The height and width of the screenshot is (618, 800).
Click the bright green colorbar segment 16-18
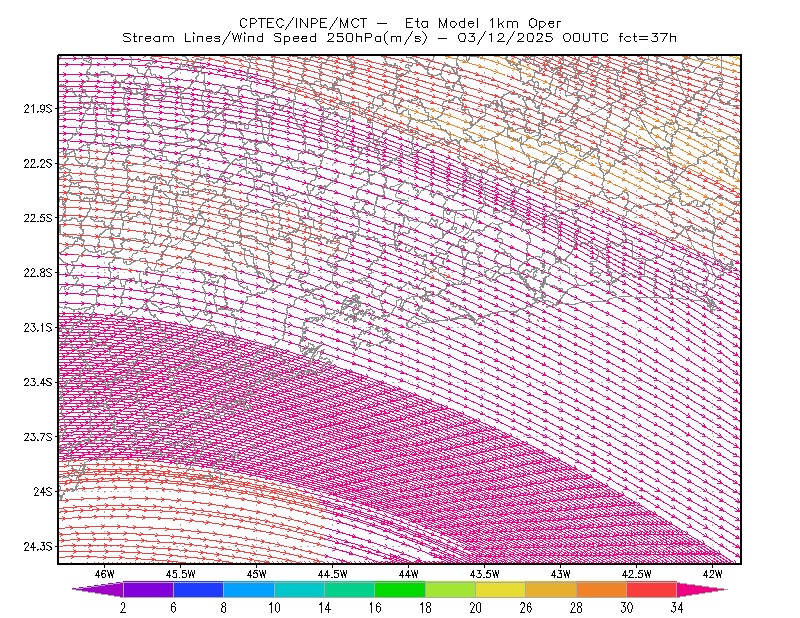coord(399,589)
